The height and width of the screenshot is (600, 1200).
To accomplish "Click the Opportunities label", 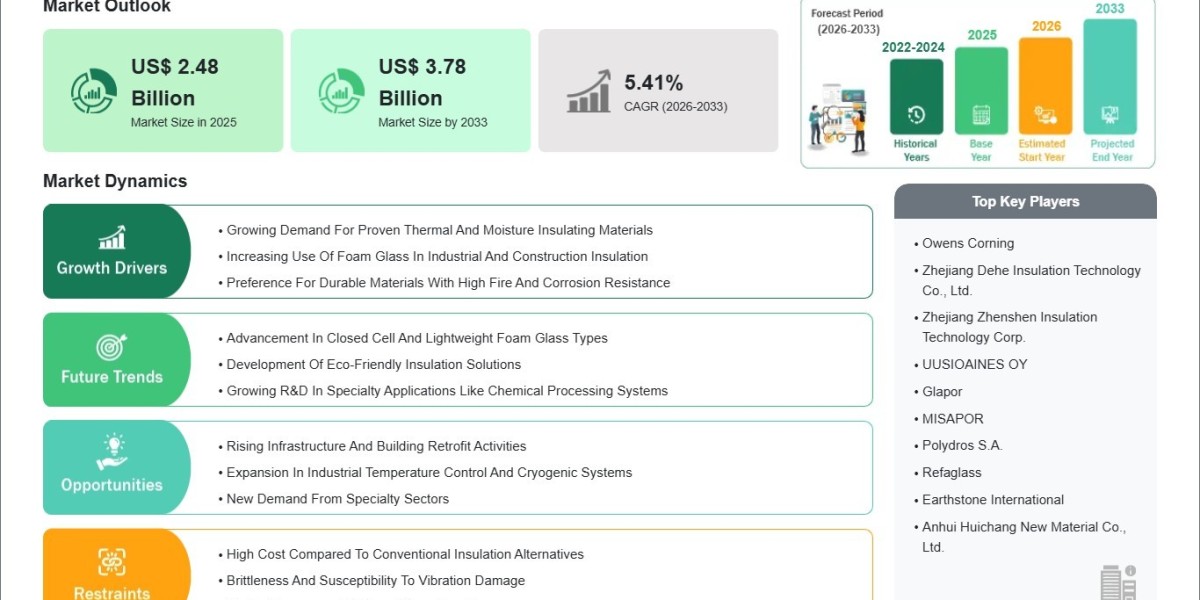I will [x=112, y=485].
